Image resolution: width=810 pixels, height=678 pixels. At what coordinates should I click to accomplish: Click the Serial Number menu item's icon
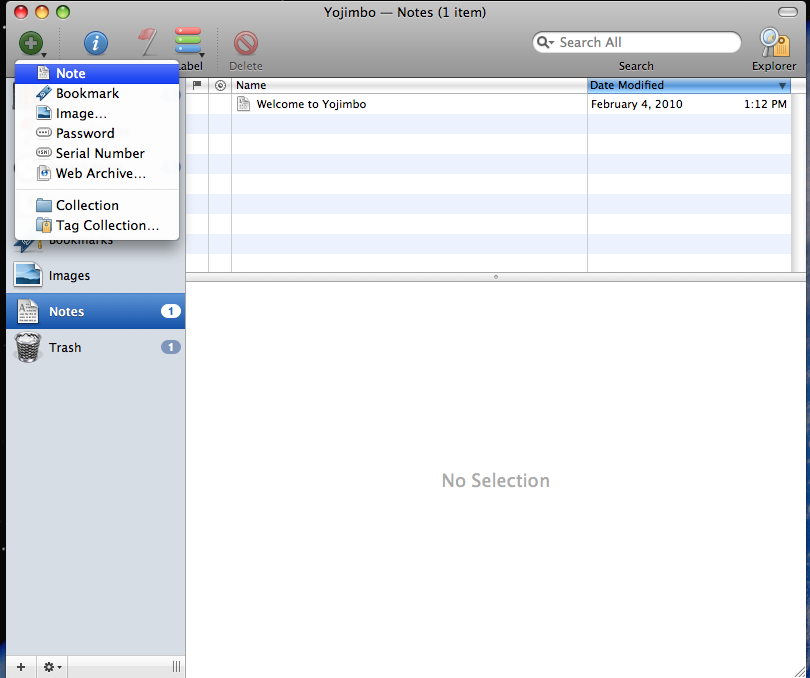point(44,153)
